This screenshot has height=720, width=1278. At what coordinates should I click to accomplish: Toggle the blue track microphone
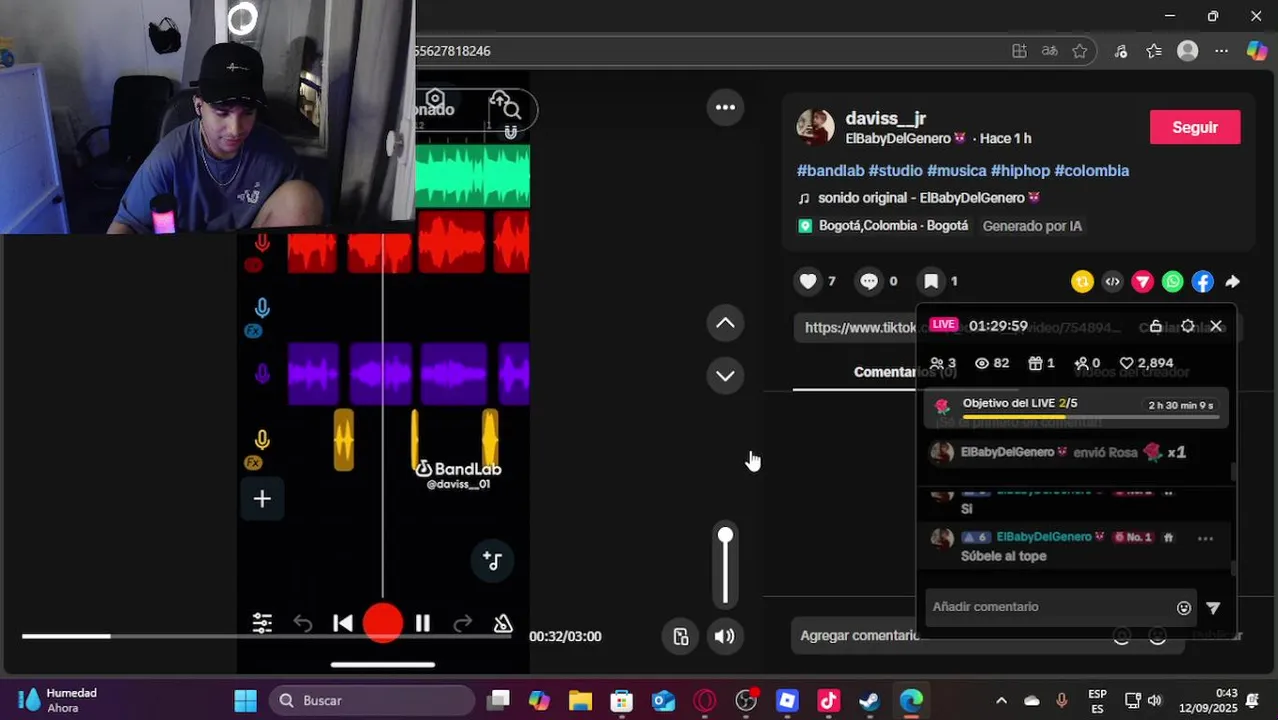click(262, 309)
